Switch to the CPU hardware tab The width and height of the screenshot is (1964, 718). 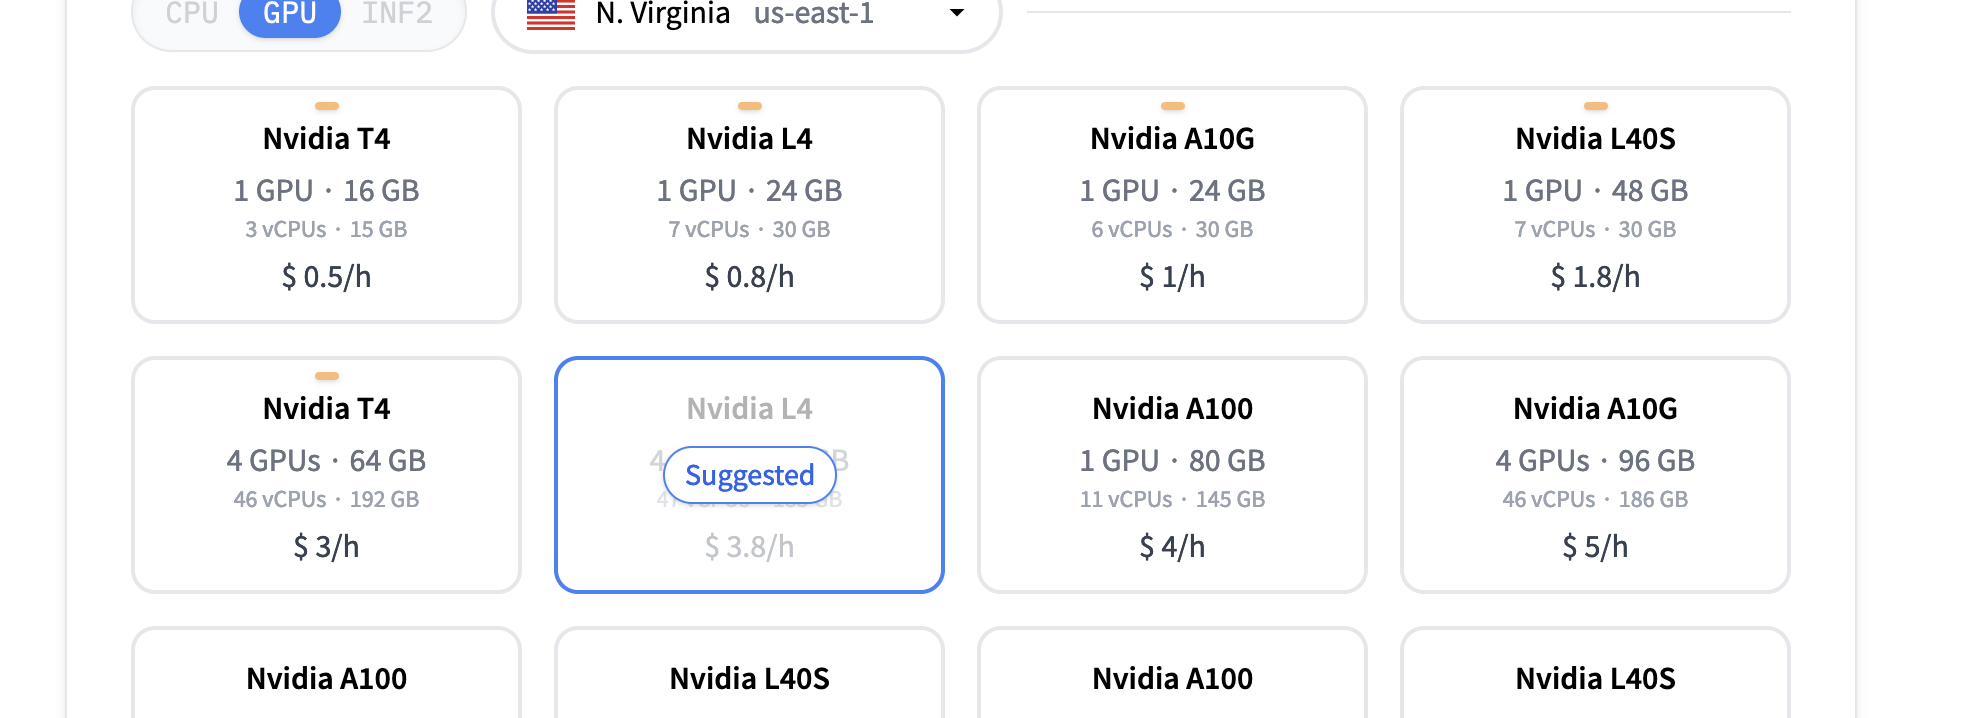click(x=192, y=14)
